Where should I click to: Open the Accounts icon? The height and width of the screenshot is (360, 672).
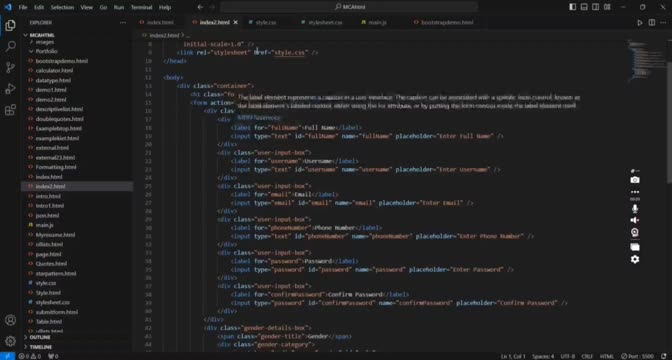(10, 320)
